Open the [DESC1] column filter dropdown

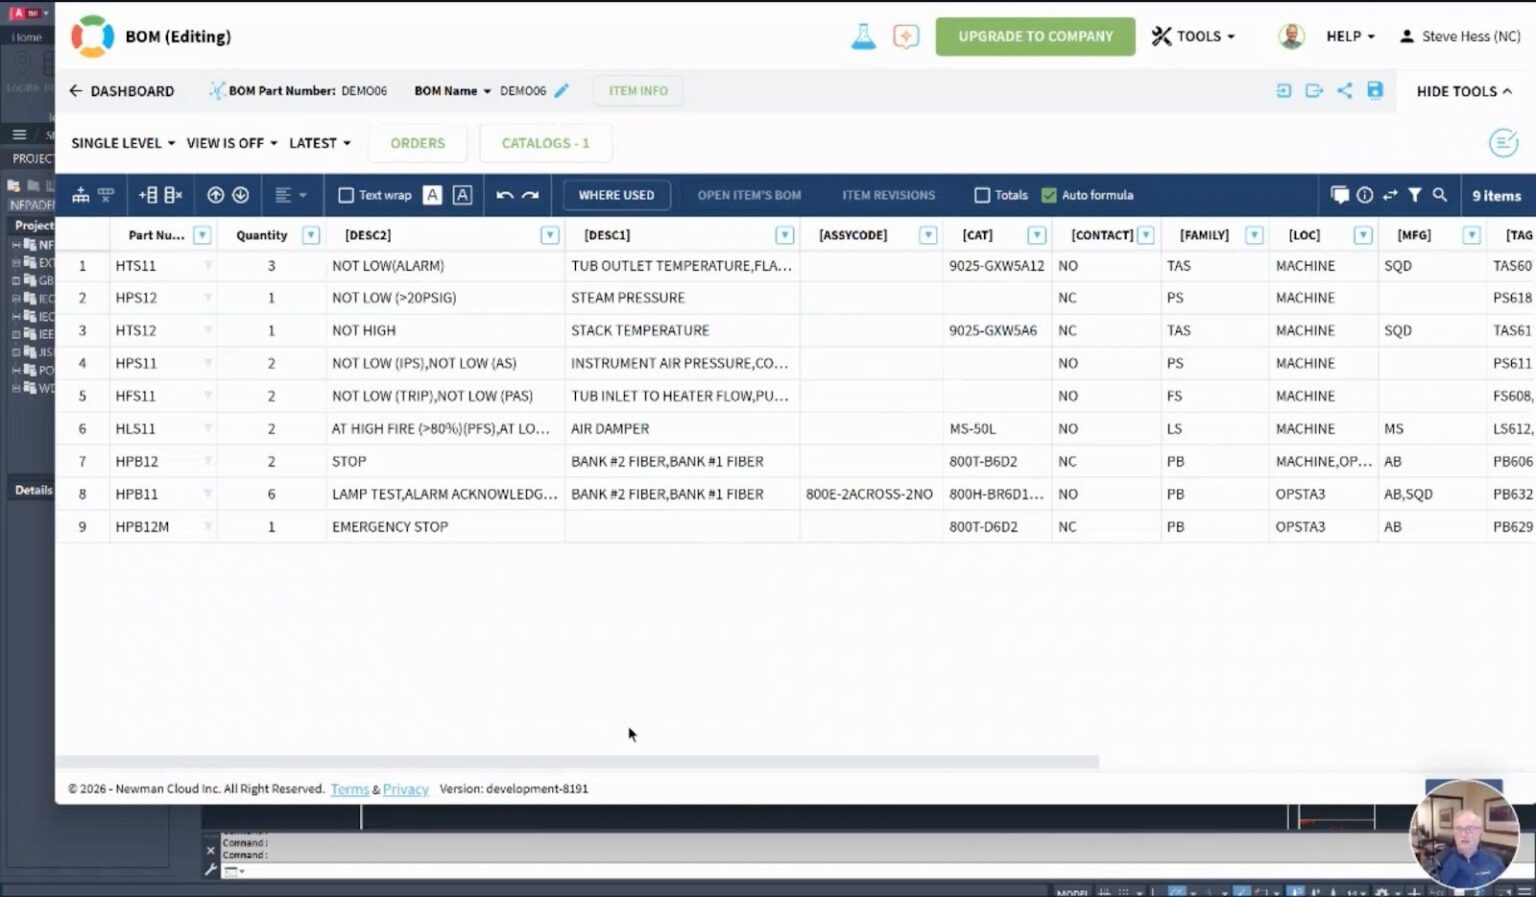[785, 235]
